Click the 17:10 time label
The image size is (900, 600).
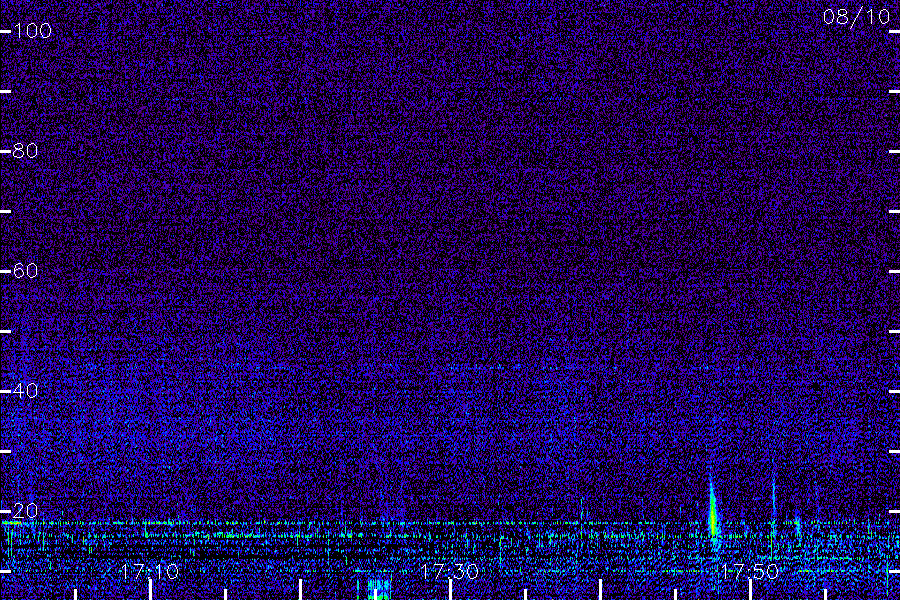(150, 571)
